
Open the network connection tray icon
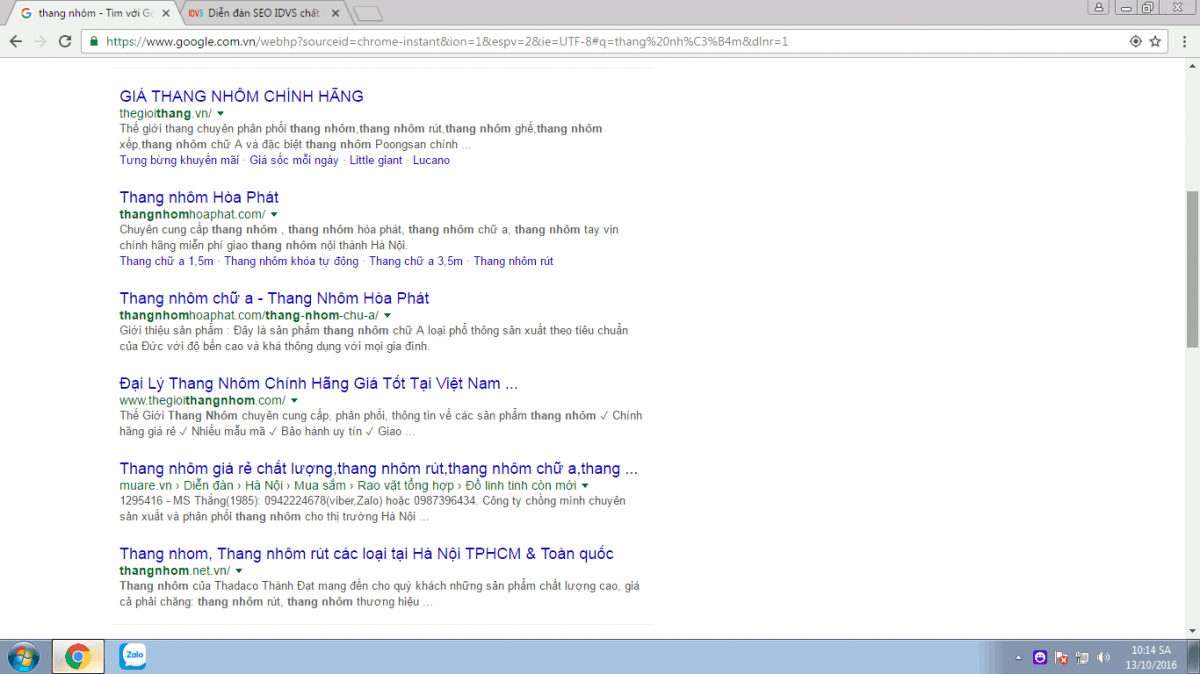pyautogui.click(x=1082, y=657)
